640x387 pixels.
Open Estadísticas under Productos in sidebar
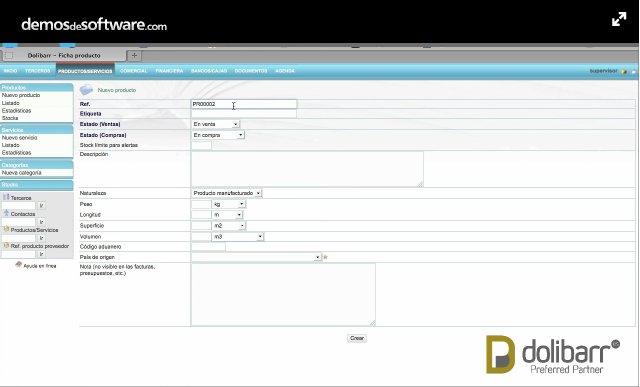tap(16, 111)
